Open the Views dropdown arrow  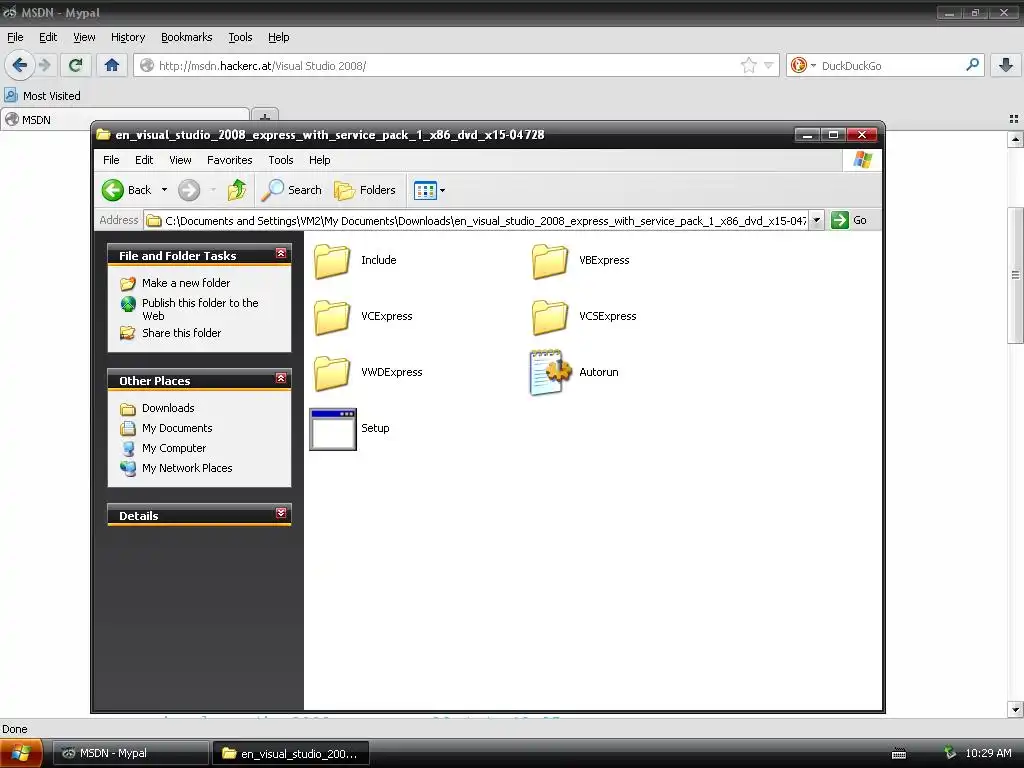442,190
